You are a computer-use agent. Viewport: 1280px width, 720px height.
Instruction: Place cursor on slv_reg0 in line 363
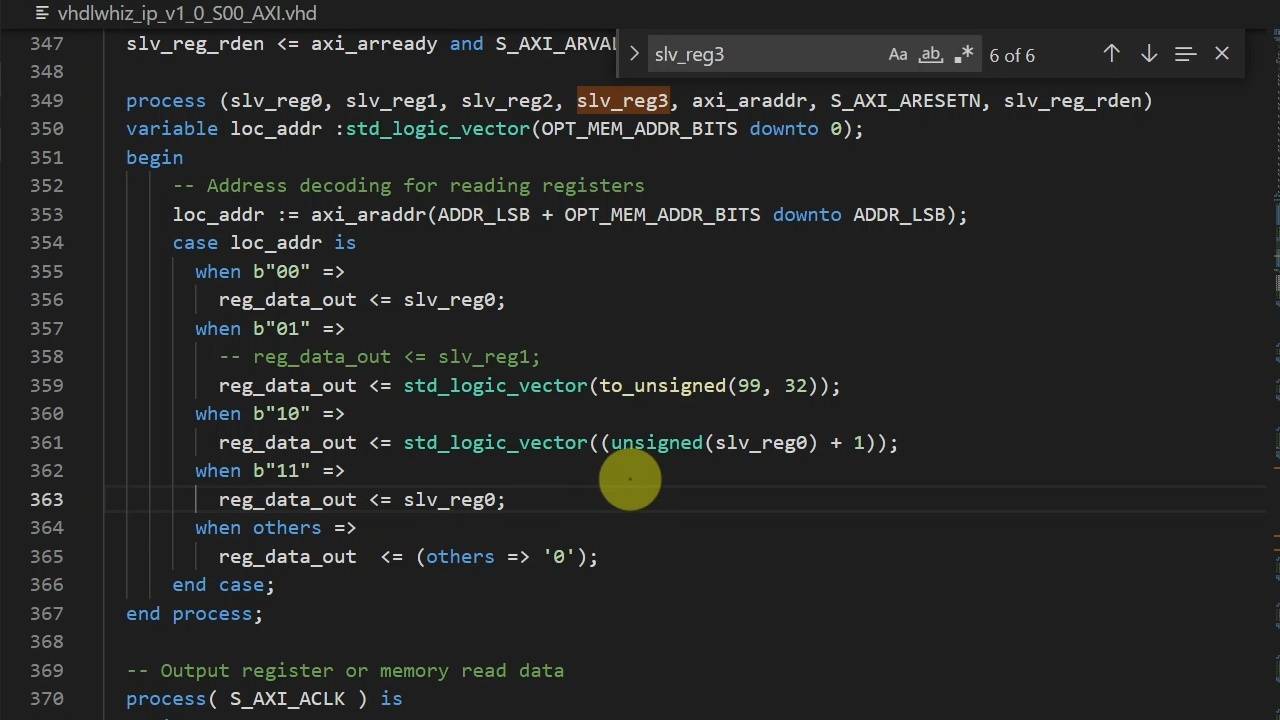click(452, 499)
